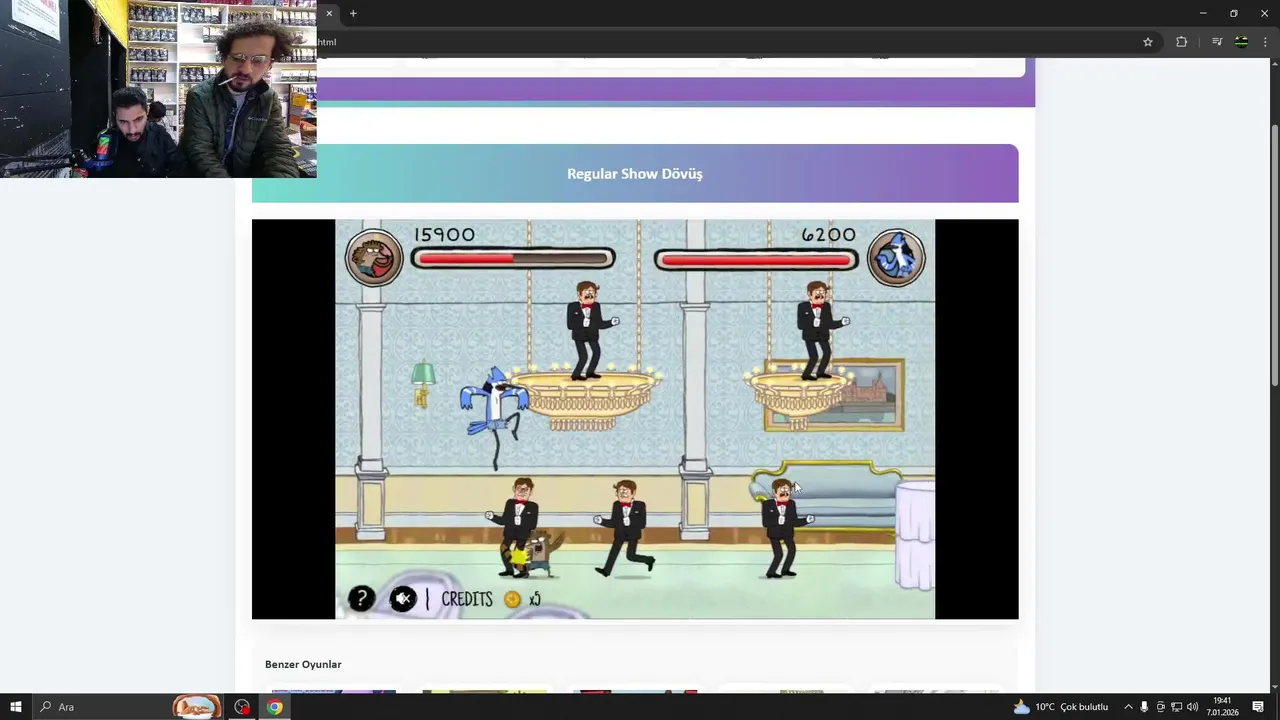The height and width of the screenshot is (720, 1280).
Task: Open the volume speaker tray icon
Action: click(1192, 707)
